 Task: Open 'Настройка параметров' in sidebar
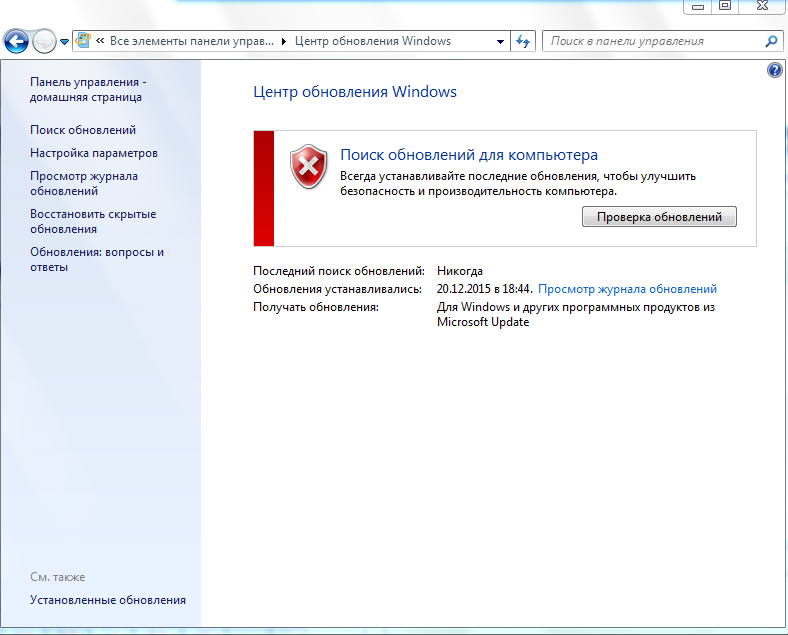[94, 153]
